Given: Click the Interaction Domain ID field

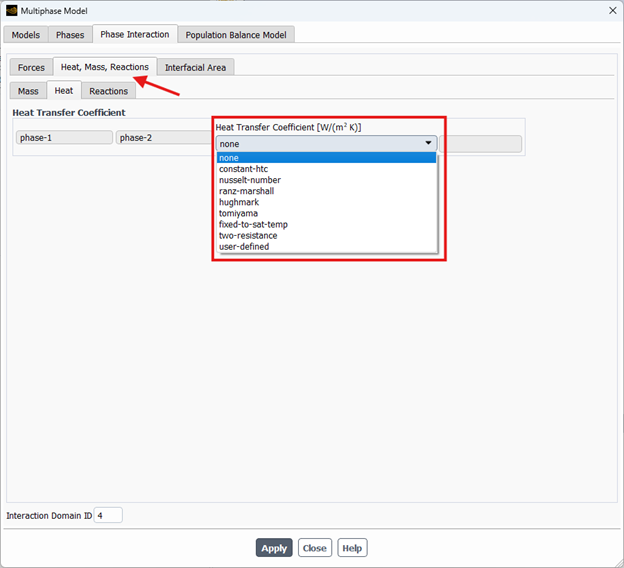Looking at the screenshot, I should coord(108,515).
